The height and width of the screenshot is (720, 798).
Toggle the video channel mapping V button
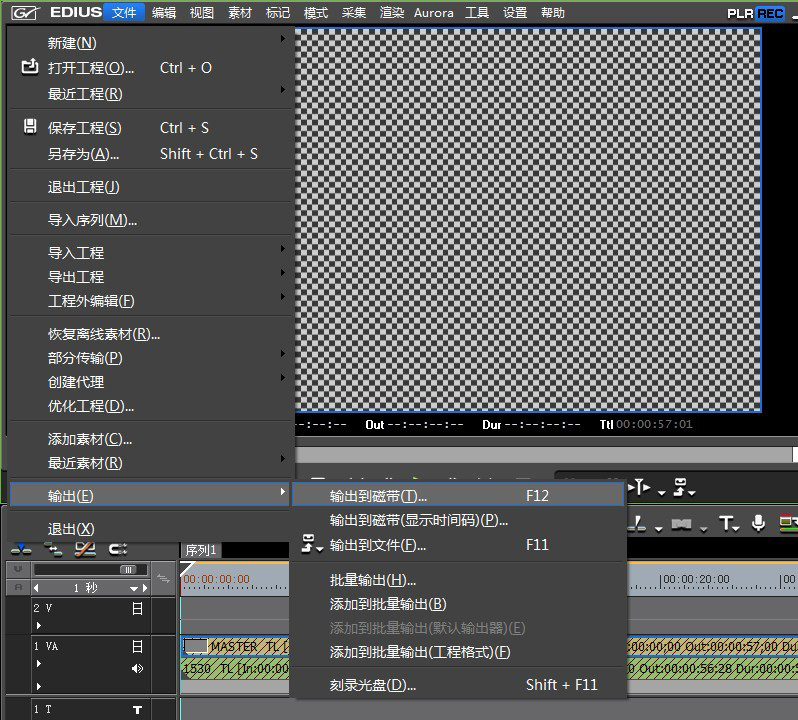[18, 569]
